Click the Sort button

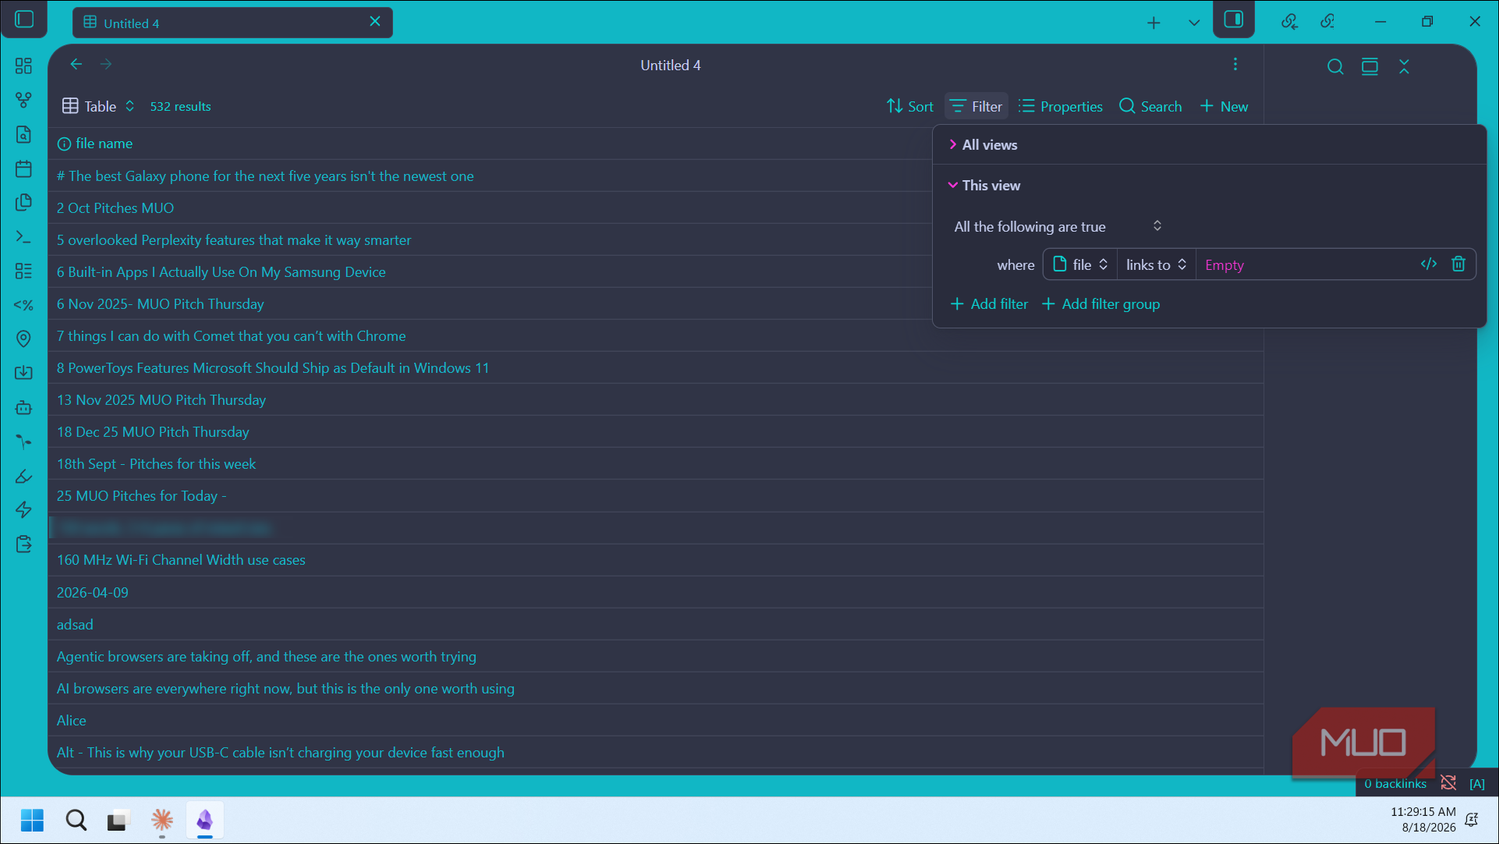click(x=910, y=106)
